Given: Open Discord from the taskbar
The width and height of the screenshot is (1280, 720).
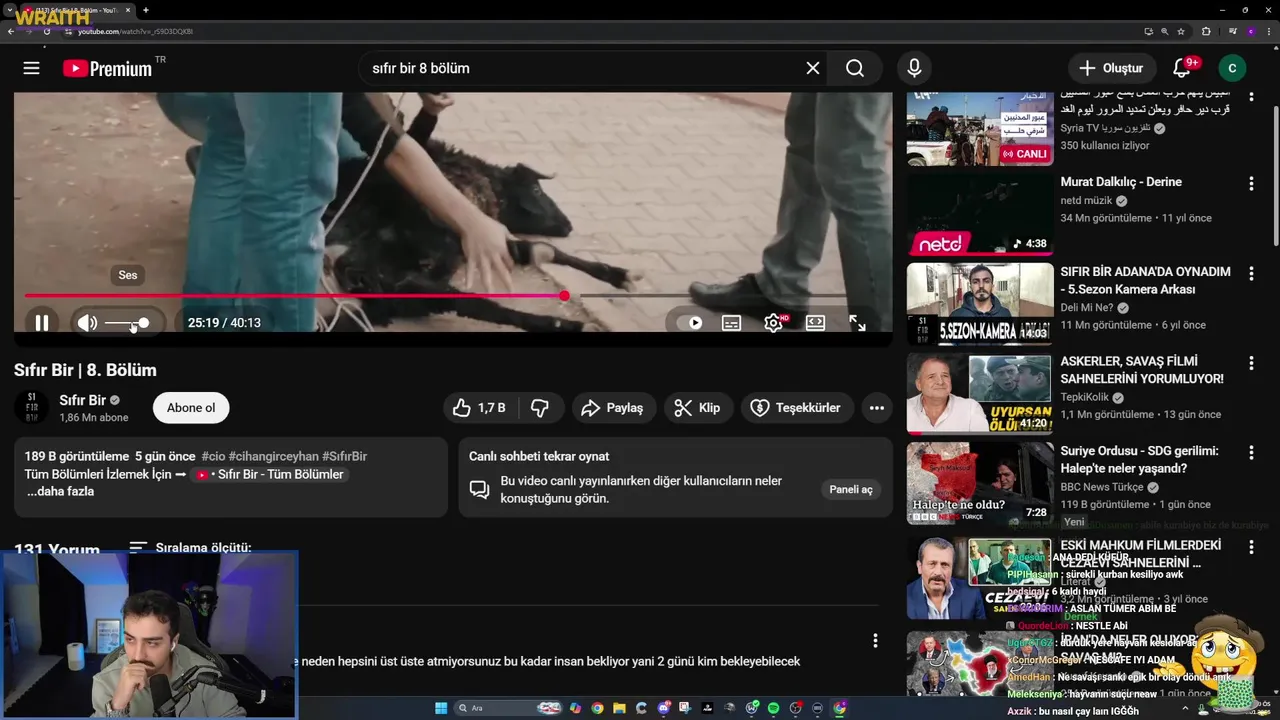Looking at the screenshot, I should 664,708.
